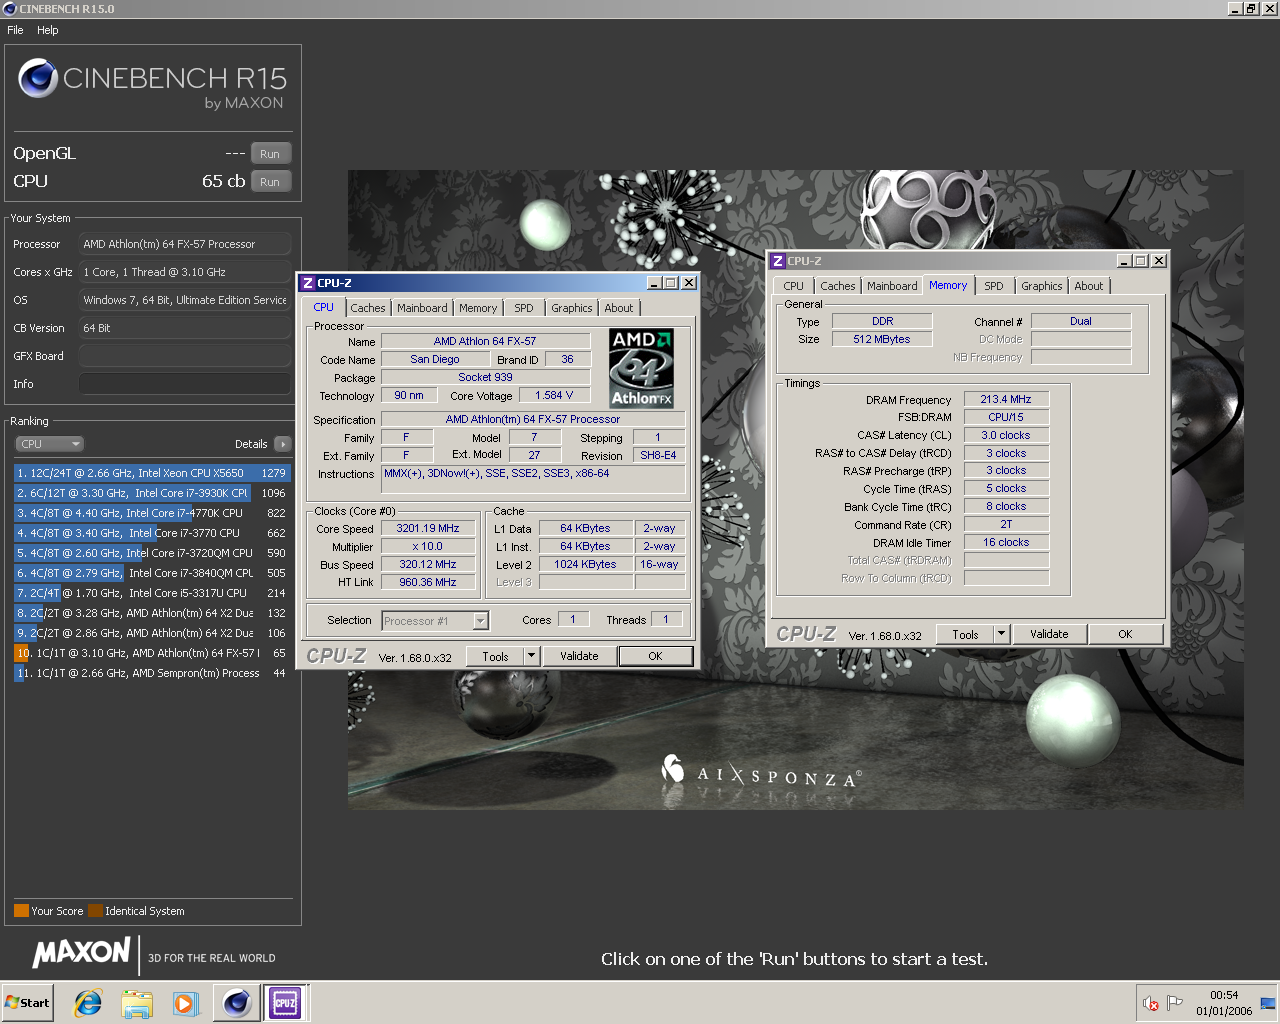Screen dimensions: 1280x1024
Task: Click Validate in the CPU tab window
Action: (x=579, y=656)
